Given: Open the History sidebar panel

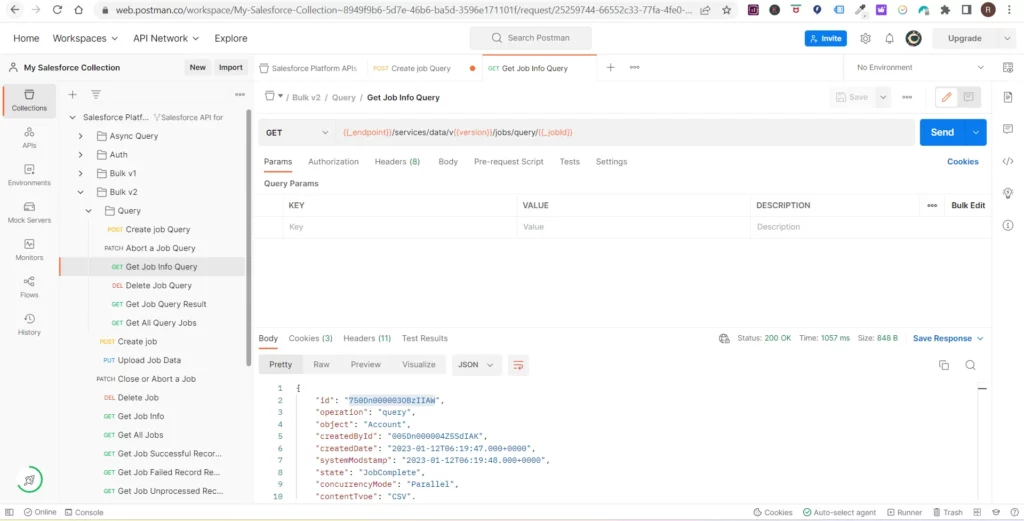Looking at the screenshot, I should coord(29,324).
